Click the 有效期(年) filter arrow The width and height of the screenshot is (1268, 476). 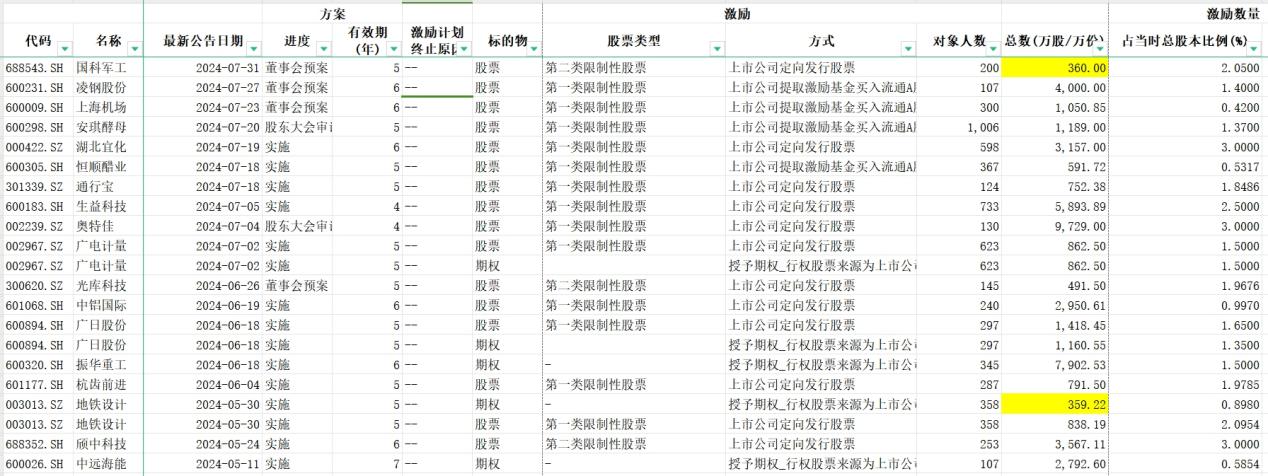[x=392, y=48]
